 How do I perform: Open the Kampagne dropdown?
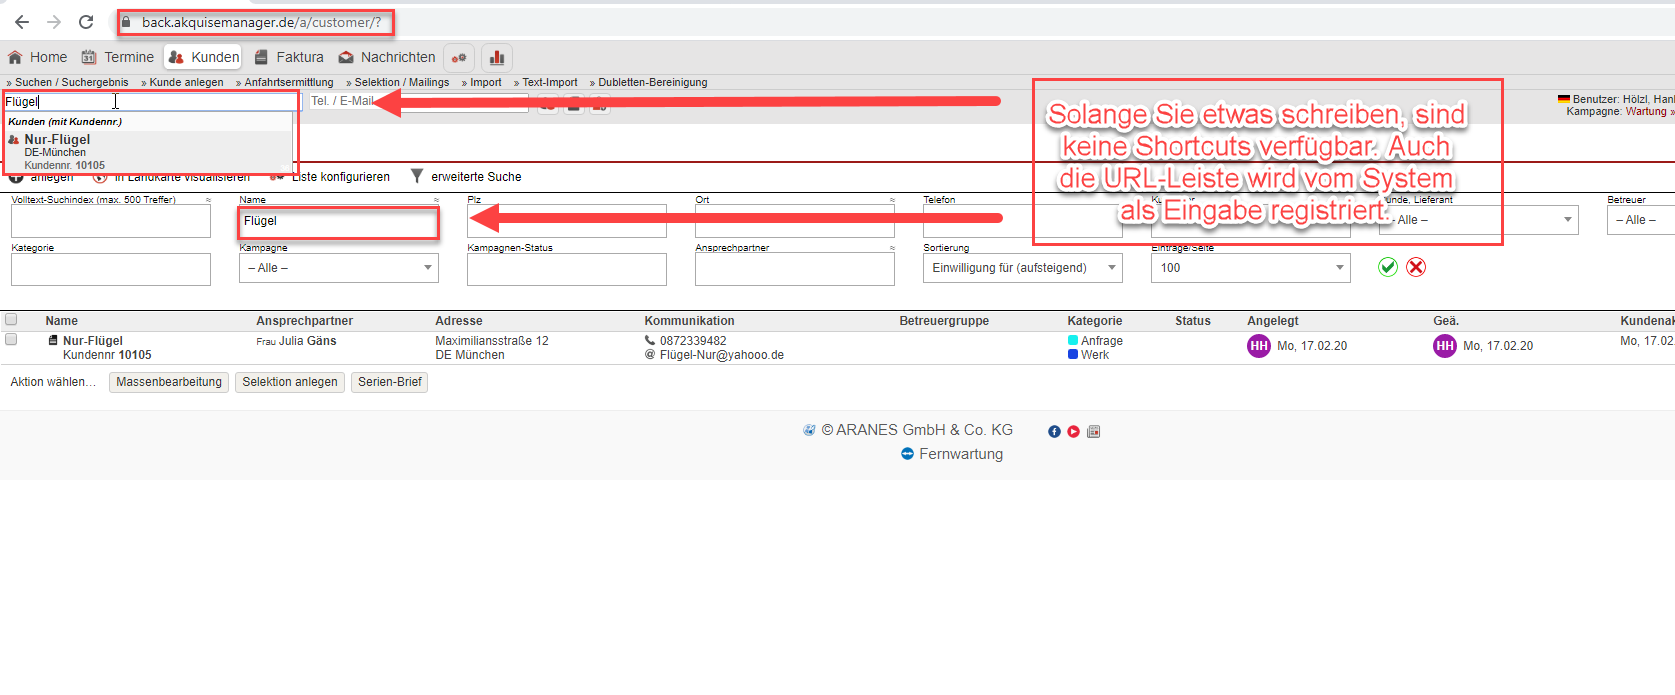tap(339, 268)
